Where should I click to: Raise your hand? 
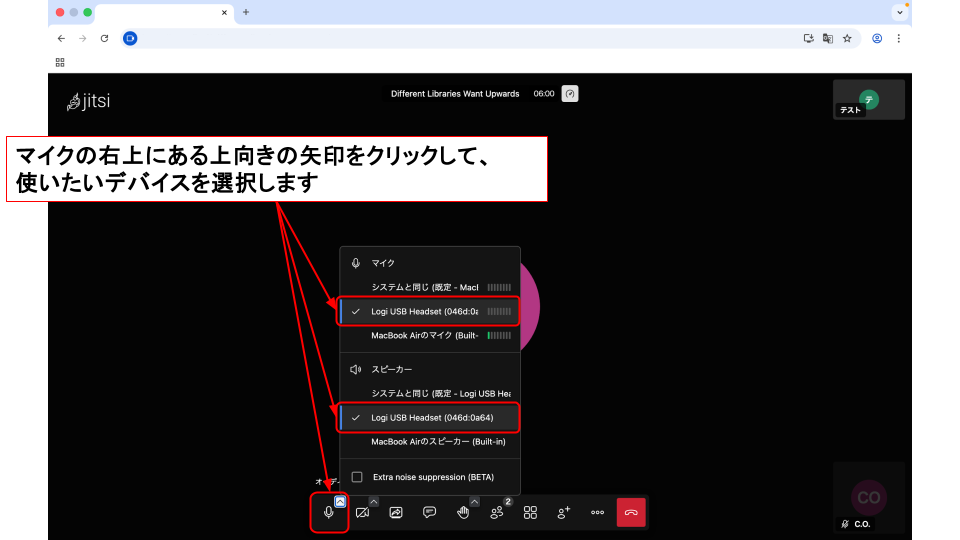pyautogui.click(x=463, y=512)
